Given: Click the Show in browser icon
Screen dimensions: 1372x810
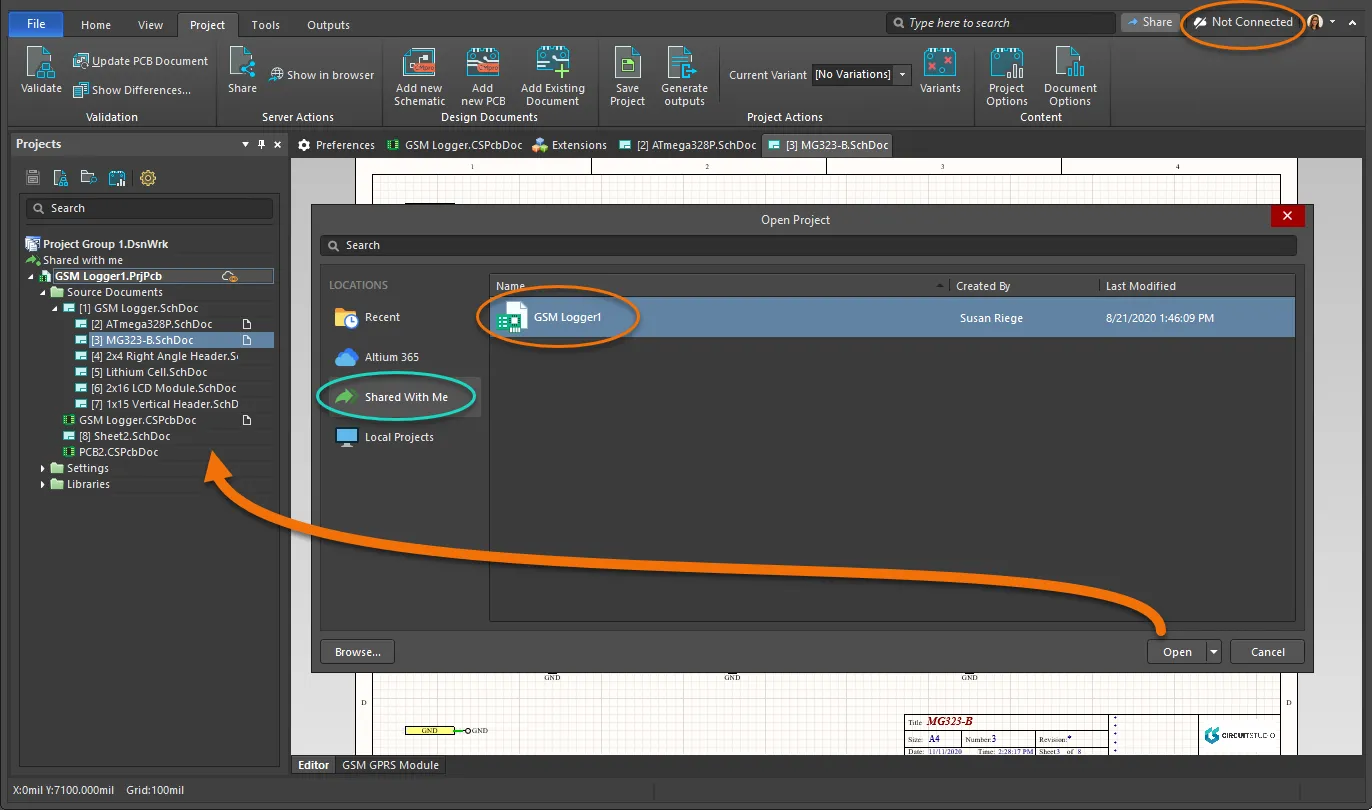Looking at the screenshot, I should [276, 75].
